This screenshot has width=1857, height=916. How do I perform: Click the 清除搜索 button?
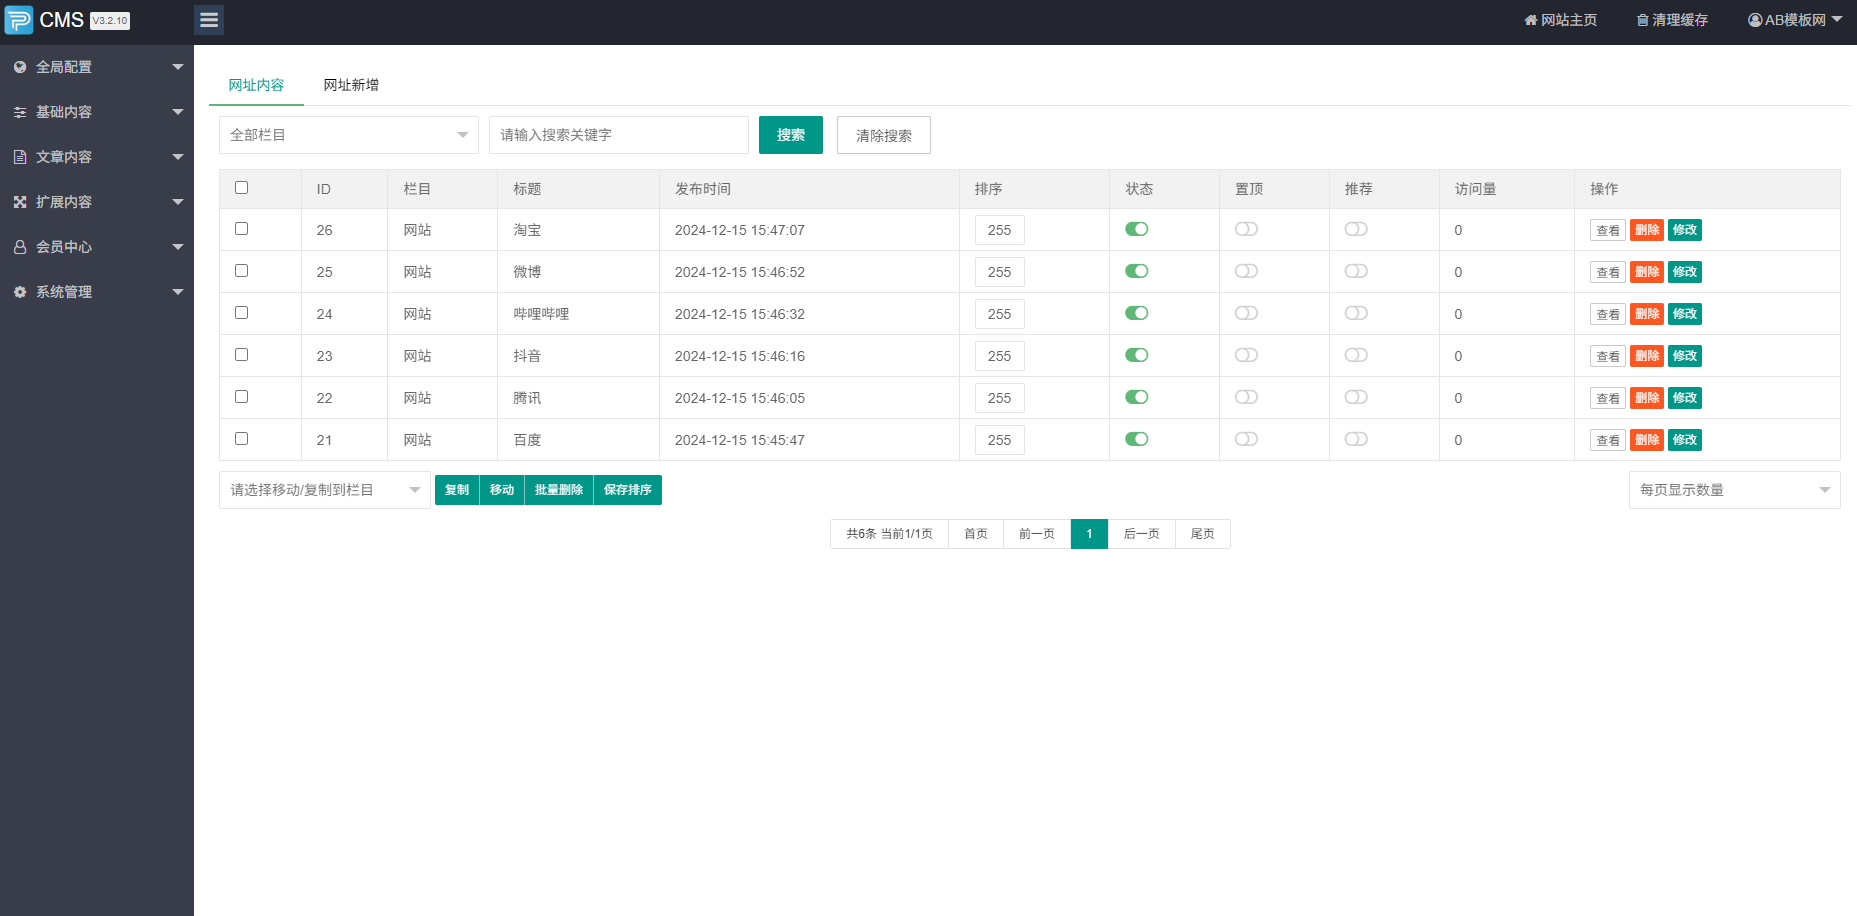pos(884,135)
